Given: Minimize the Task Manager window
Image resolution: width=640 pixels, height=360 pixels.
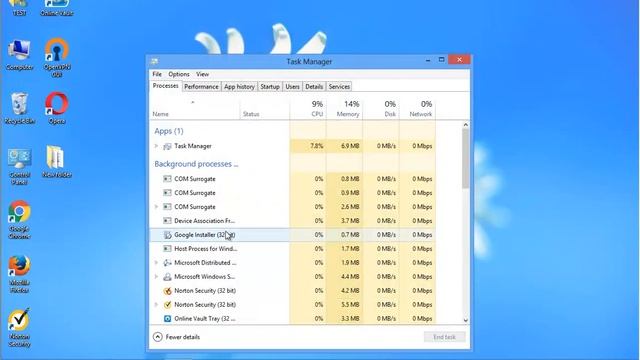Looking at the screenshot, I should pos(428,60).
